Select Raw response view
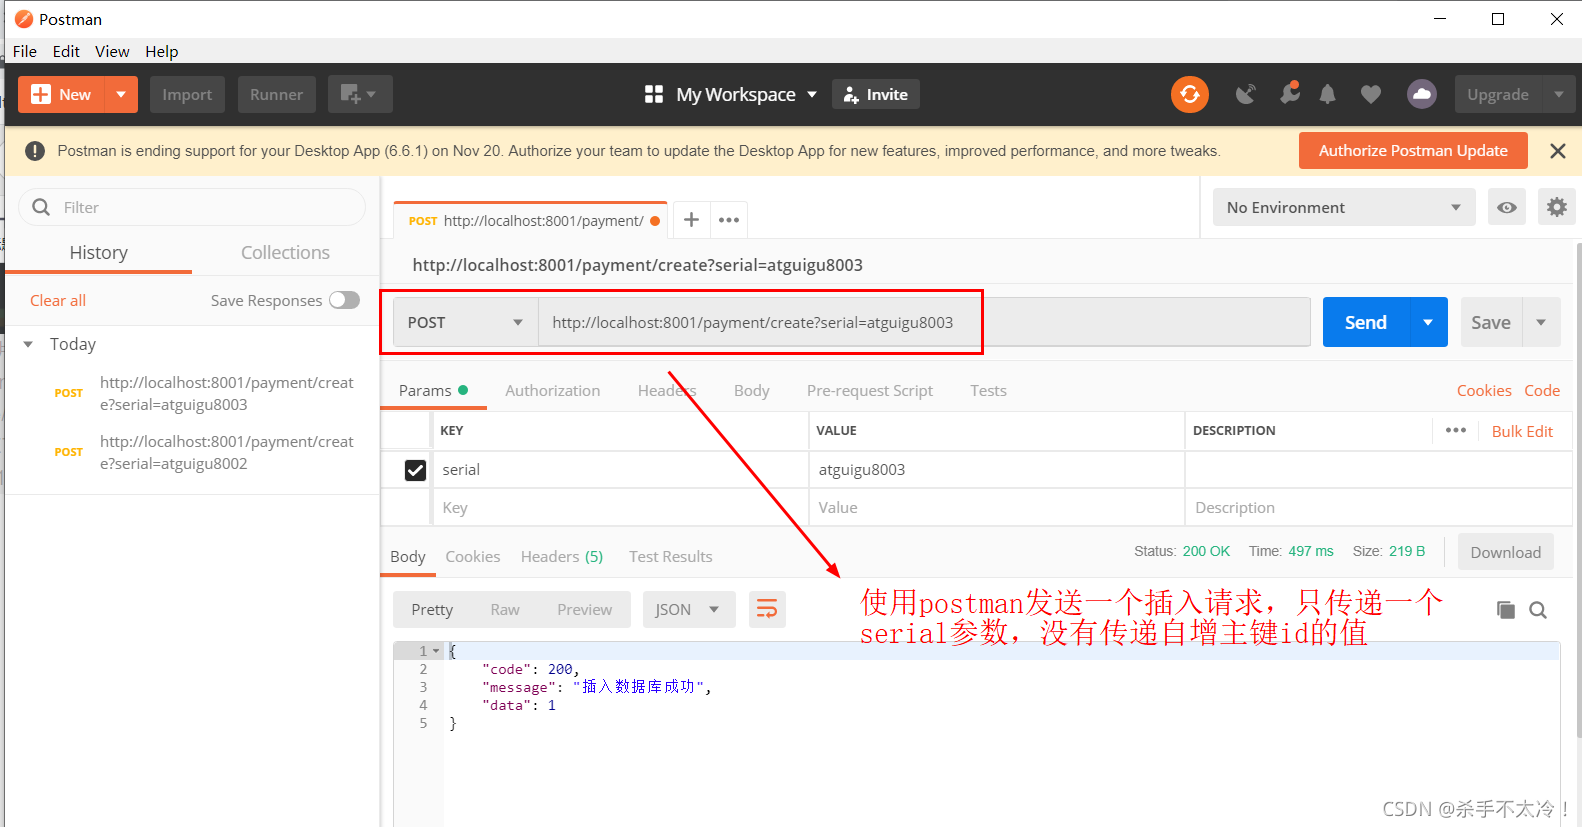 pos(505,609)
